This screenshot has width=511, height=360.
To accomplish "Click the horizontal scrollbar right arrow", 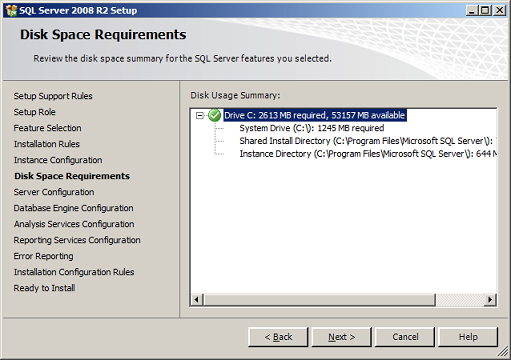I will 490,299.
